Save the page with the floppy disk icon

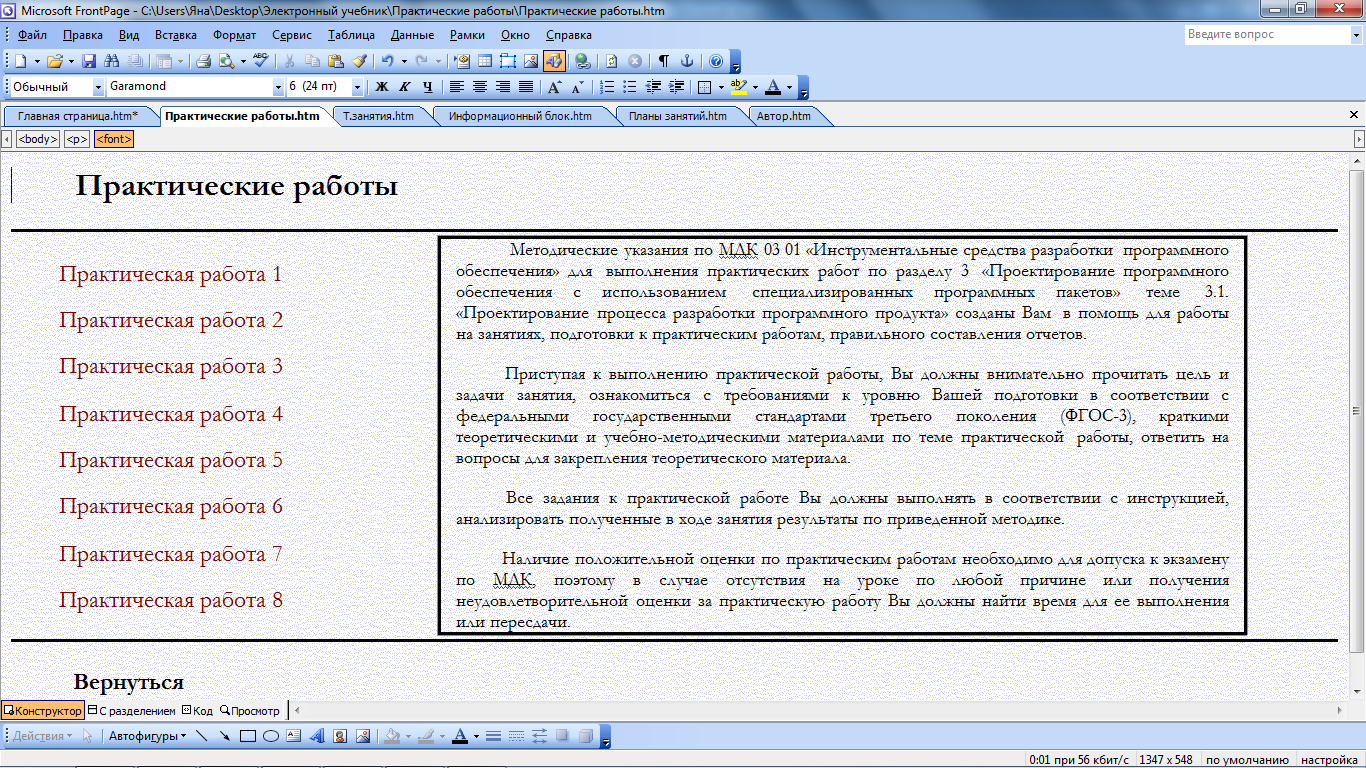pyautogui.click(x=88, y=61)
